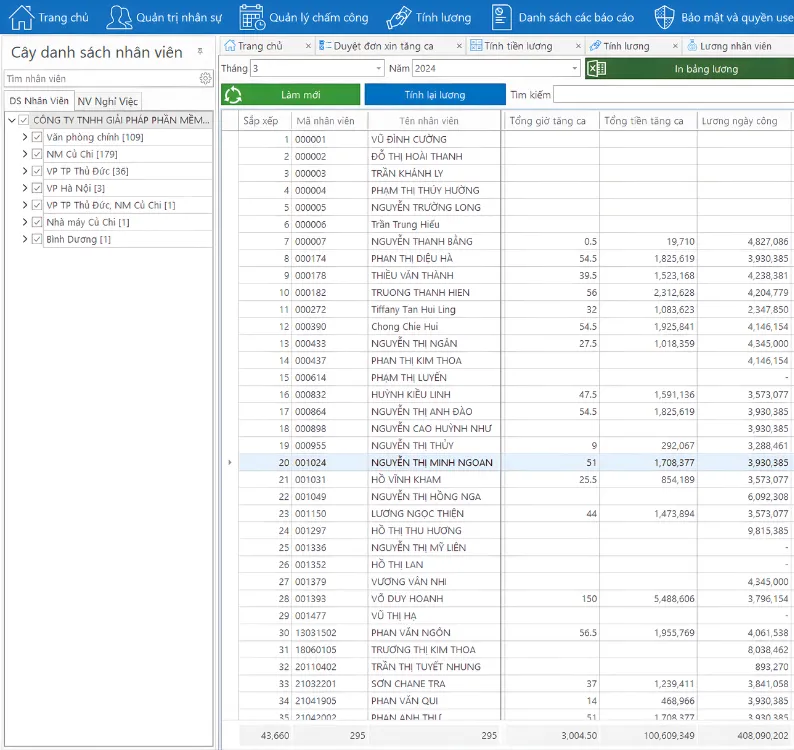Toggle Bình Dương [1] checkbox
Image resolution: width=794 pixels, height=750 pixels.
point(36,239)
